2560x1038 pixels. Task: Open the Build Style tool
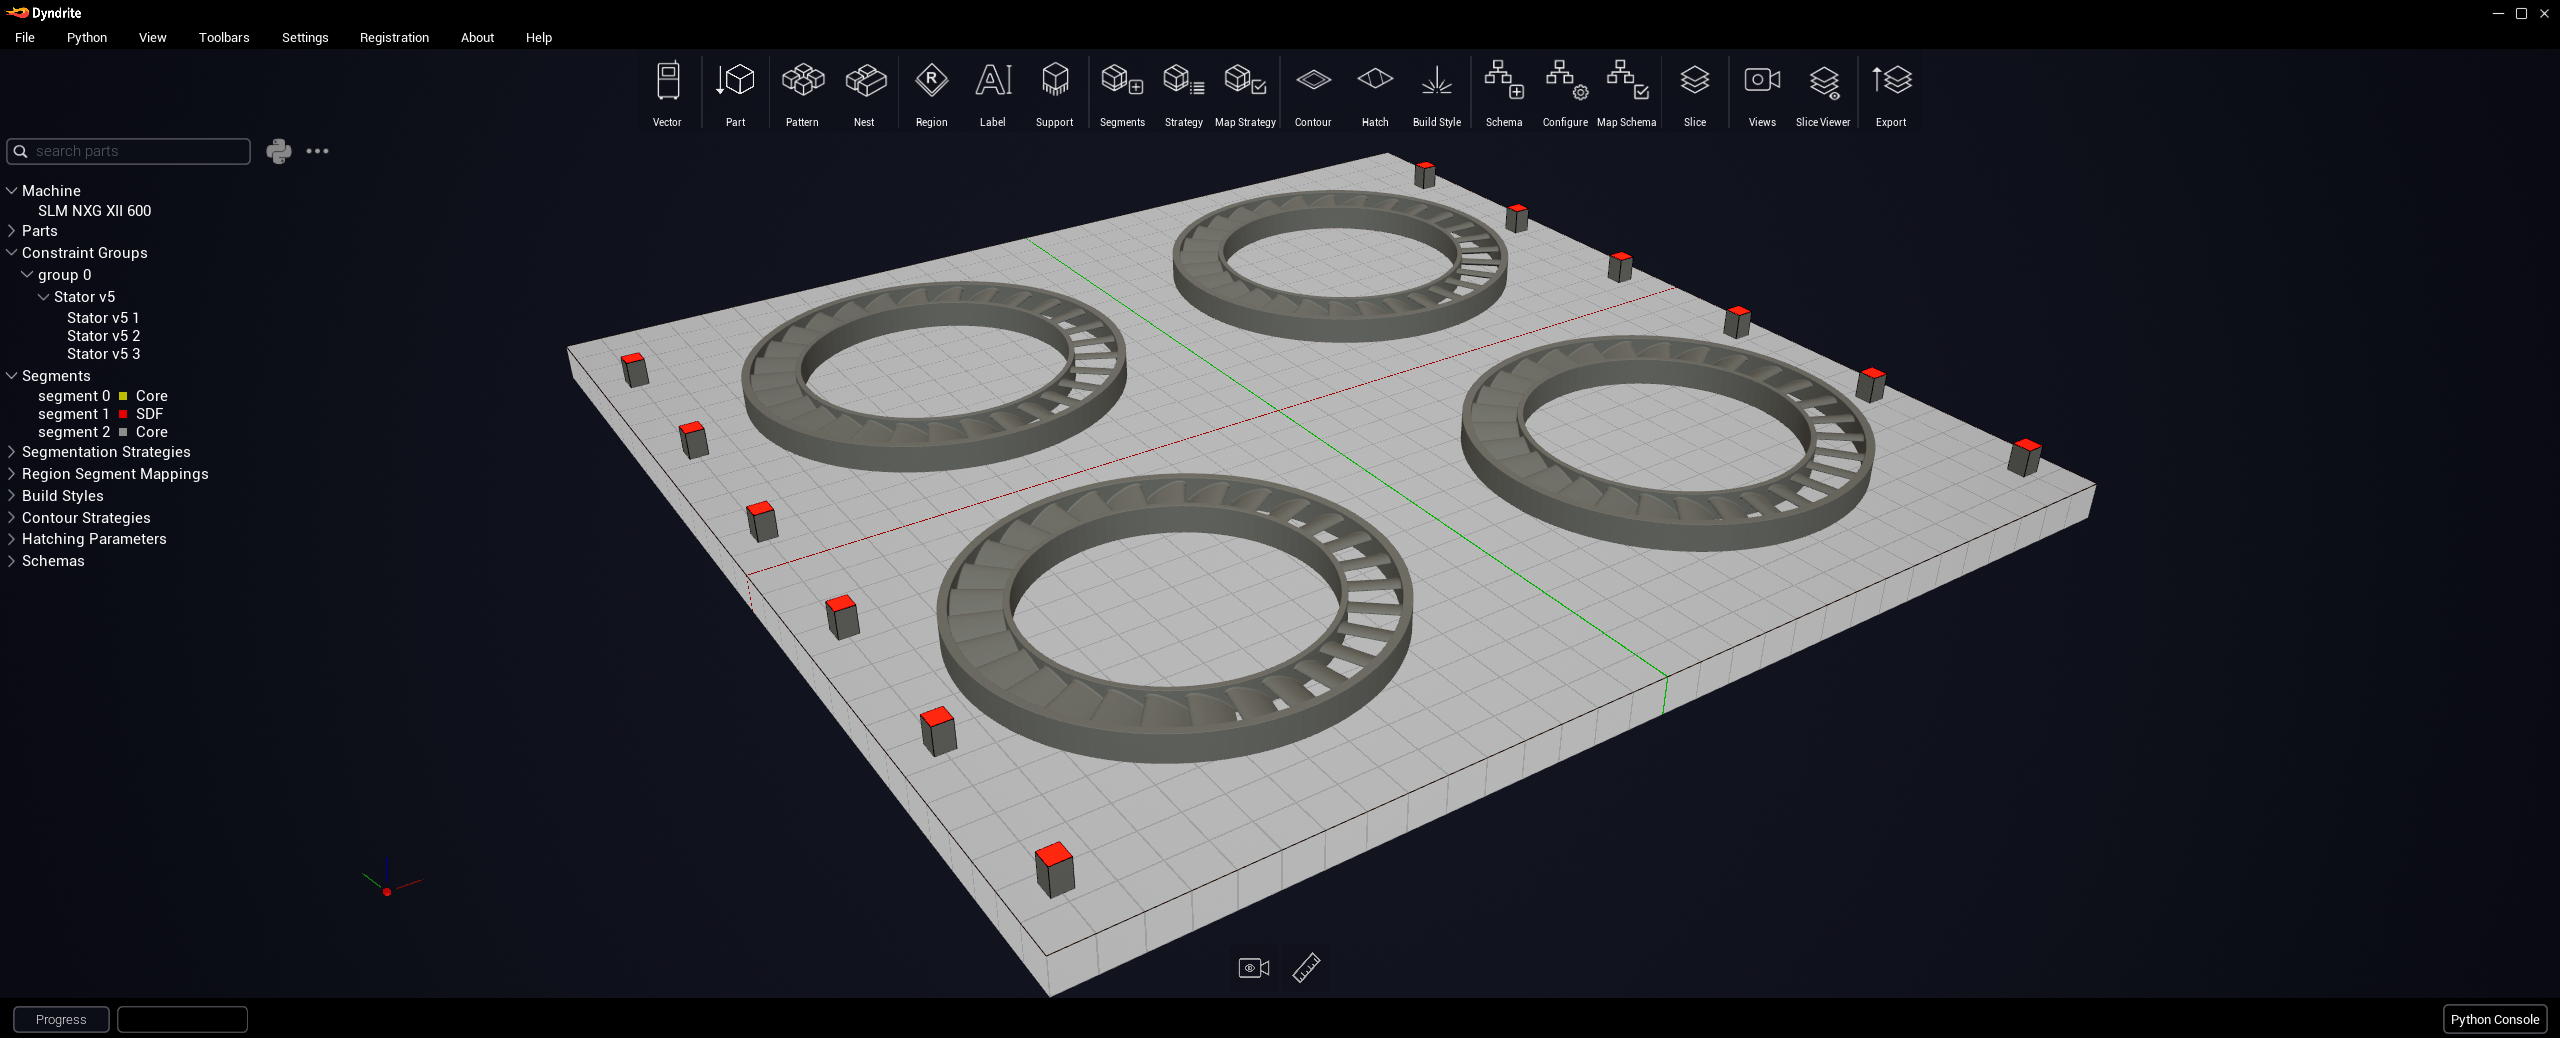(1437, 93)
